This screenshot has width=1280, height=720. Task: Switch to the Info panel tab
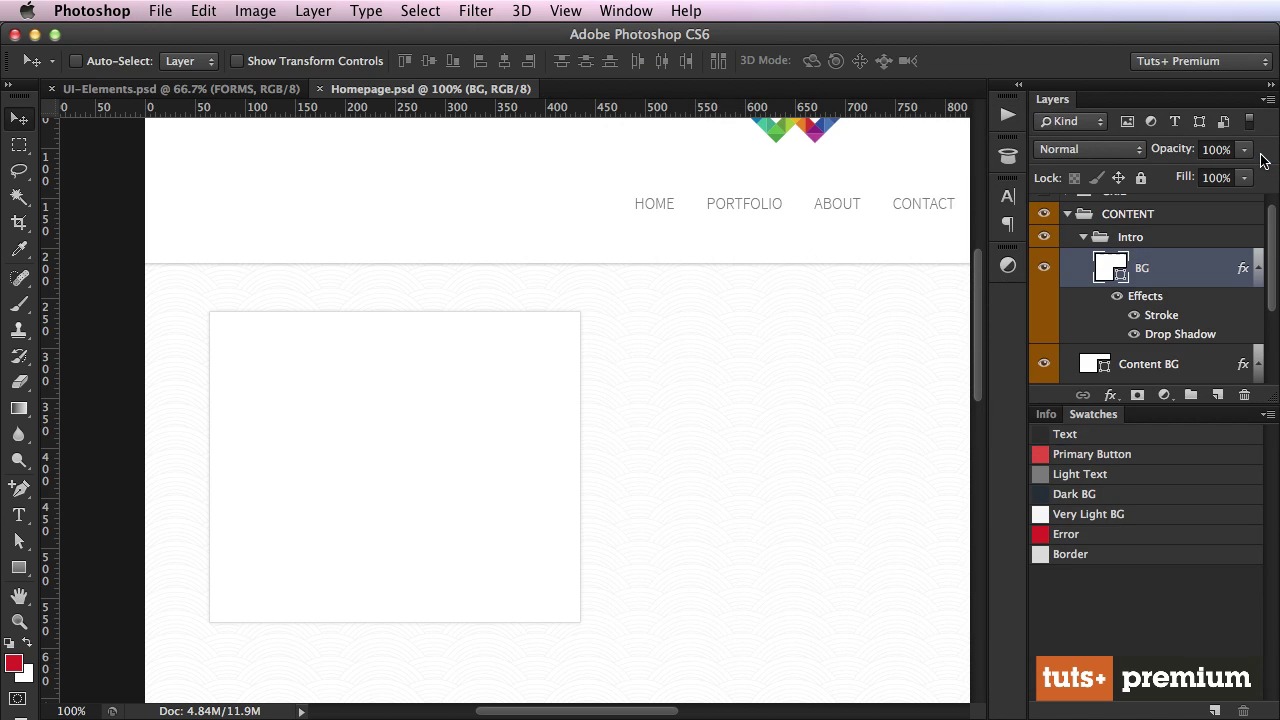(x=1045, y=414)
